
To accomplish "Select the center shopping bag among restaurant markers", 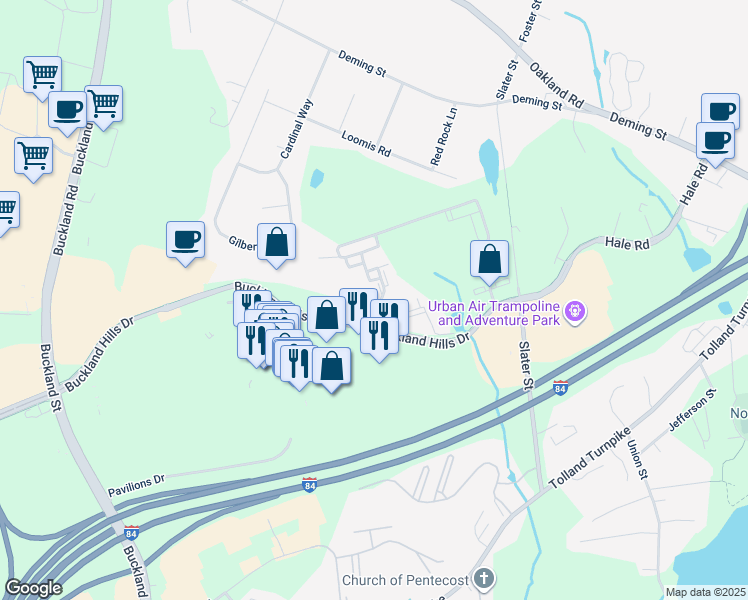I will (326, 317).
